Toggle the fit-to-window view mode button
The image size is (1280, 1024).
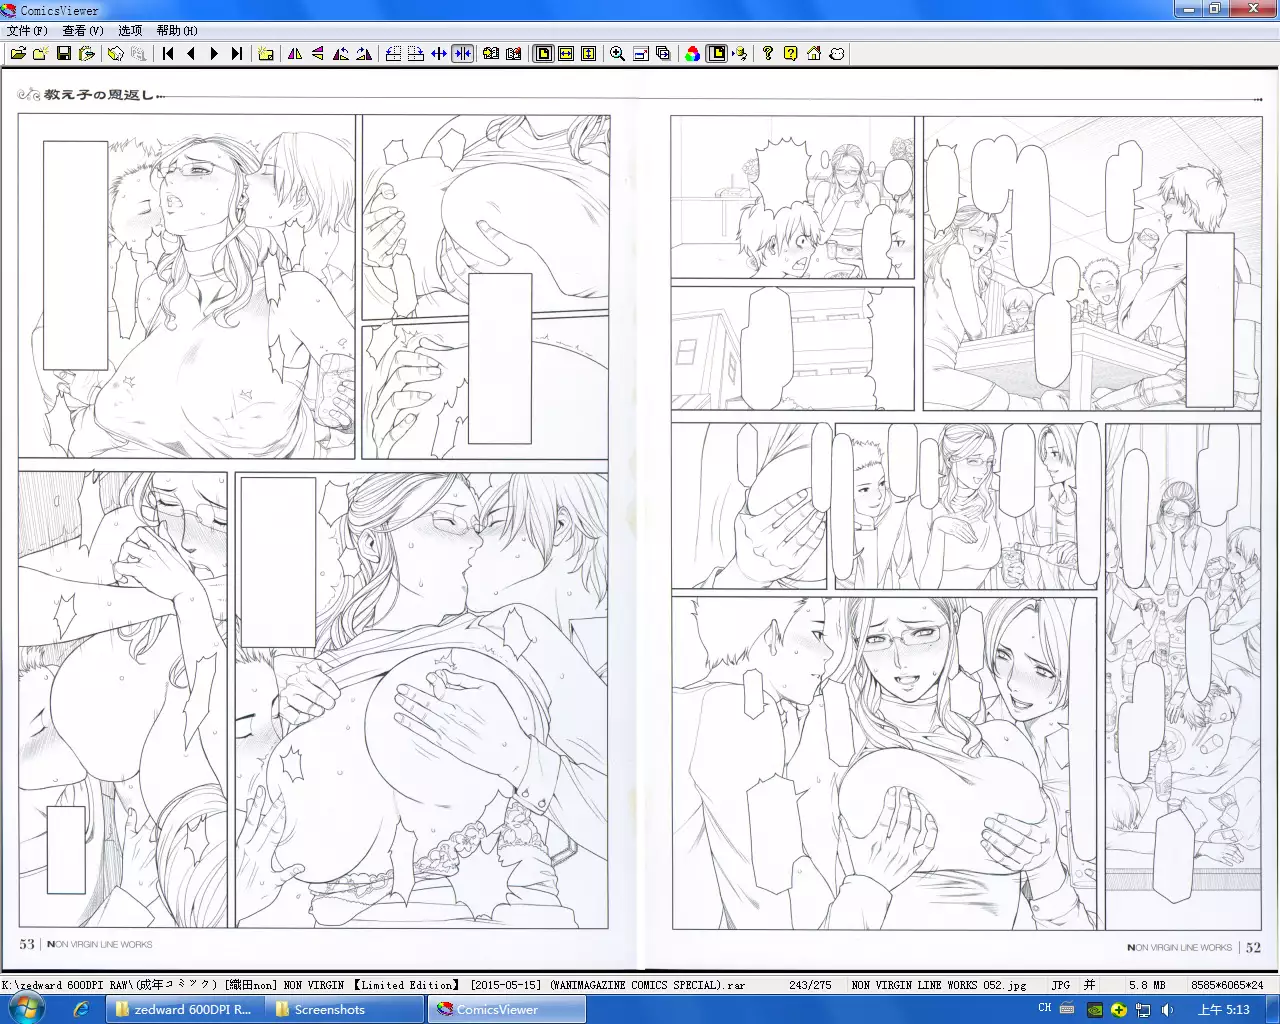tap(543, 54)
